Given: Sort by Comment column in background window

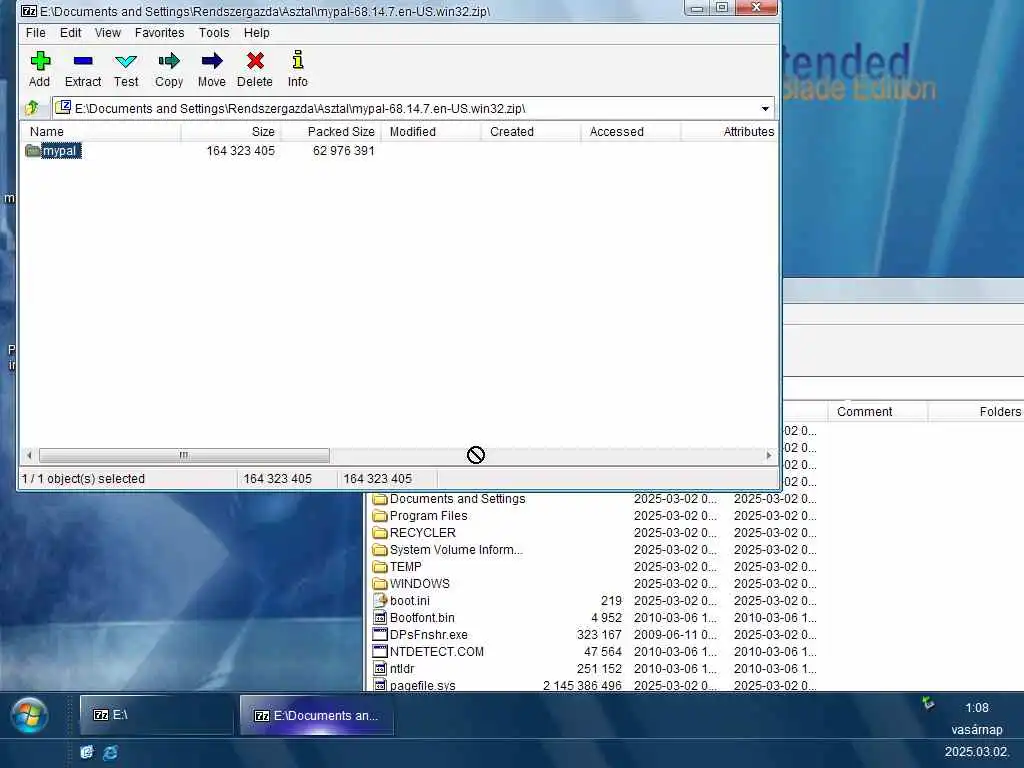Looking at the screenshot, I should coord(877,411).
